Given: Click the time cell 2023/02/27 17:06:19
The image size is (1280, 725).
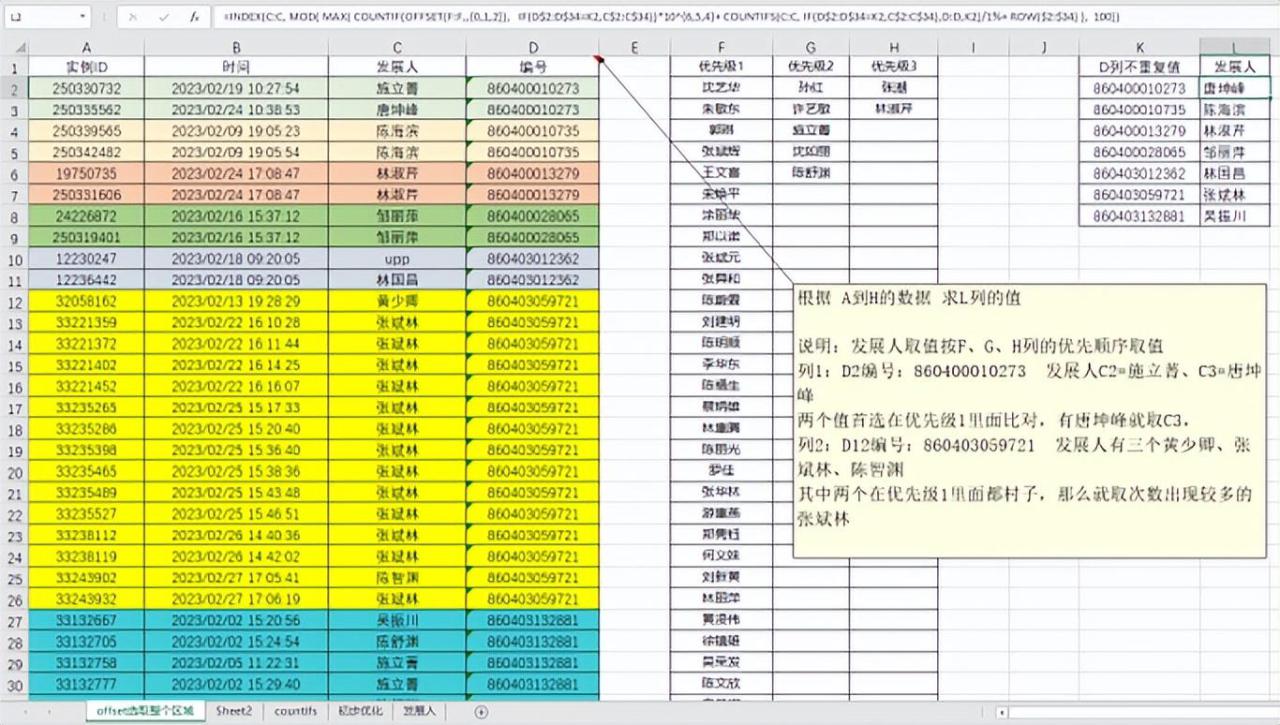Looking at the screenshot, I should [236, 599].
